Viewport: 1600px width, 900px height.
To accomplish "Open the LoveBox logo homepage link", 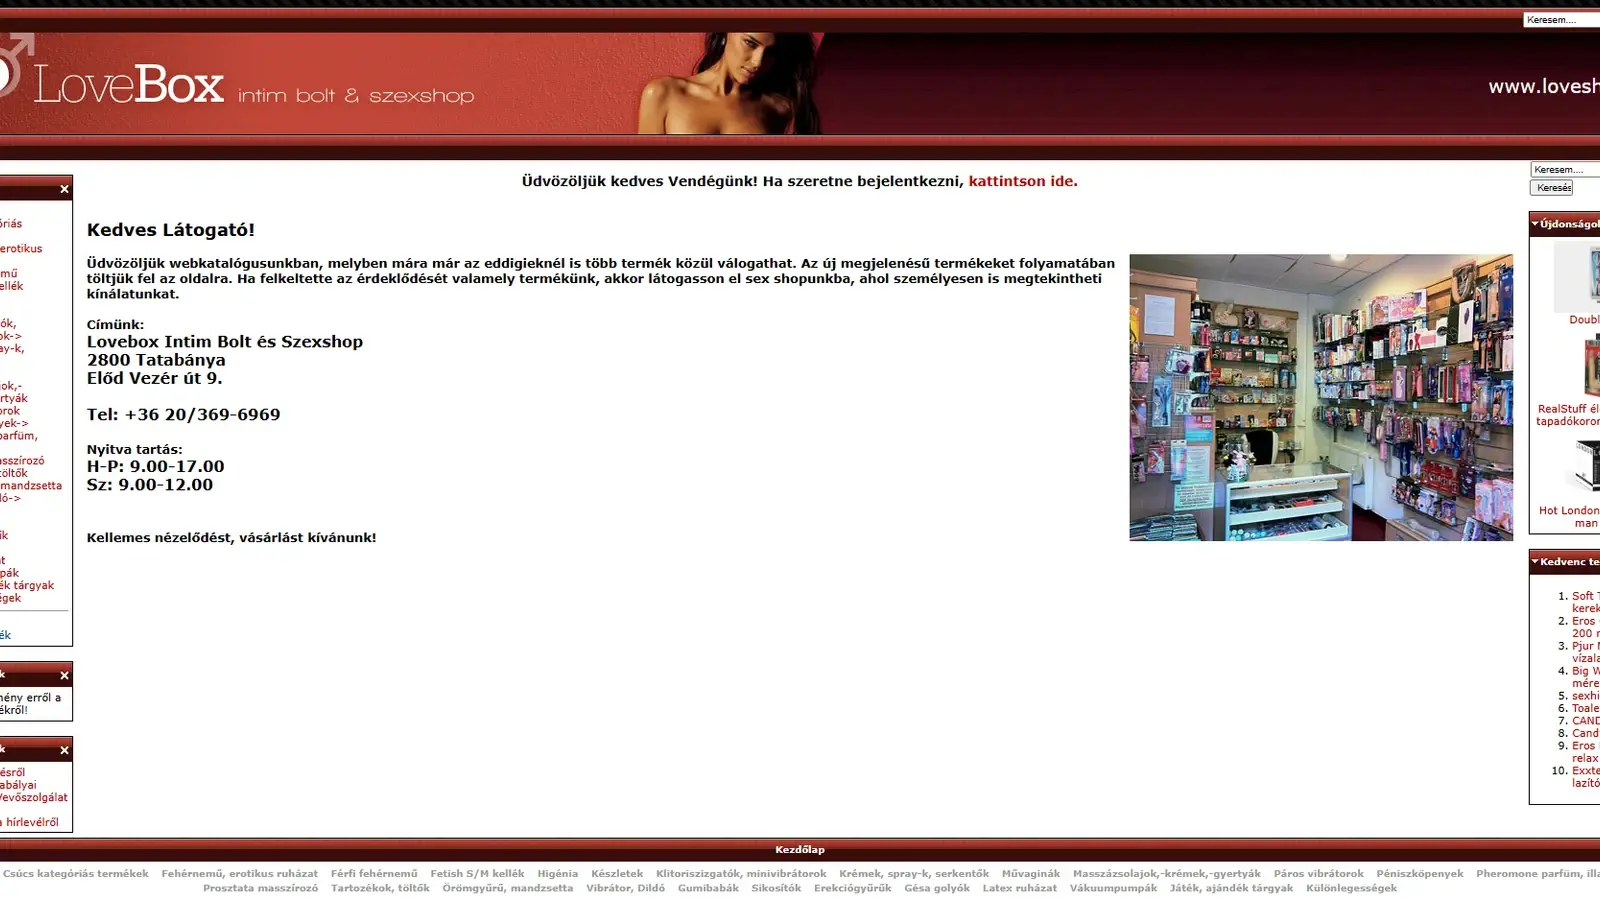I will pos(237,85).
